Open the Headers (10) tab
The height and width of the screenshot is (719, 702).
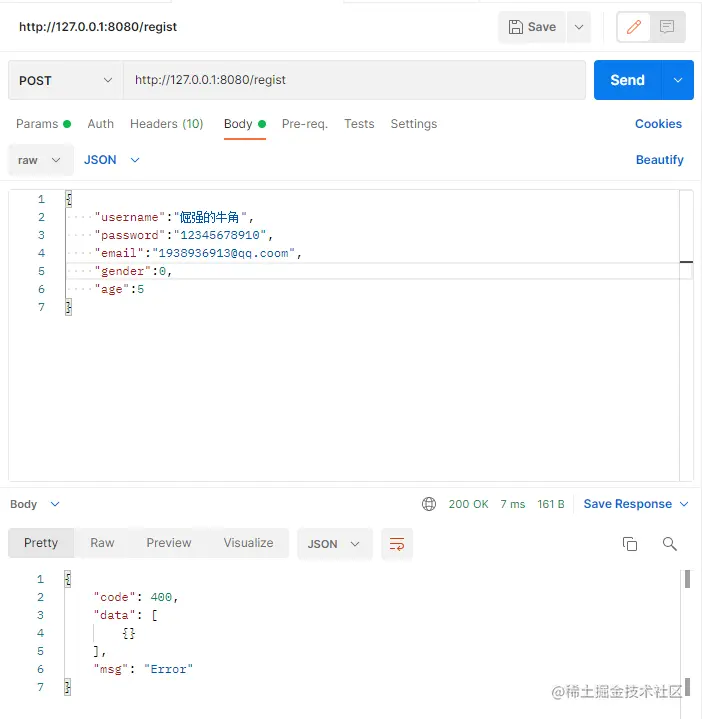pyautogui.click(x=166, y=124)
